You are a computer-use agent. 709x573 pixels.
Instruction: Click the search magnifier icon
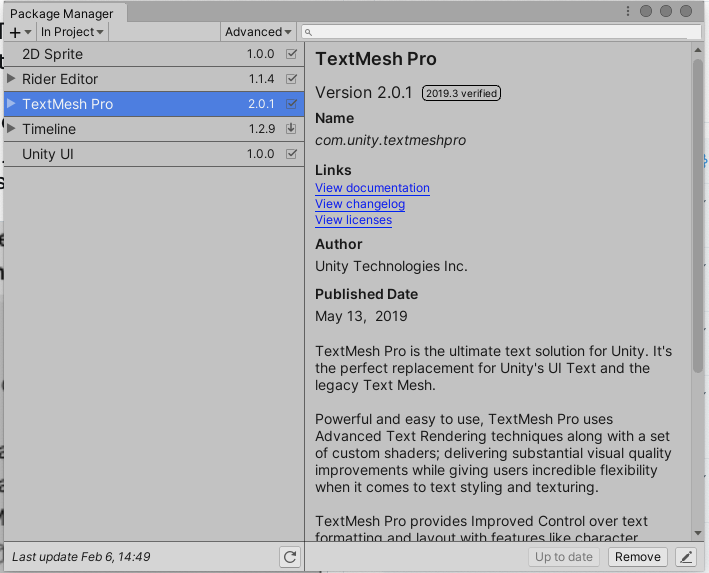pyautogui.click(x=308, y=32)
